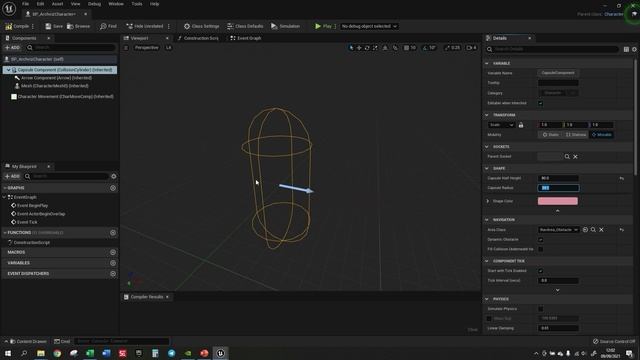This screenshot has width=640, height=360.
Task: Open the Find tool in the toolbar
Action: tap(109, 26)
